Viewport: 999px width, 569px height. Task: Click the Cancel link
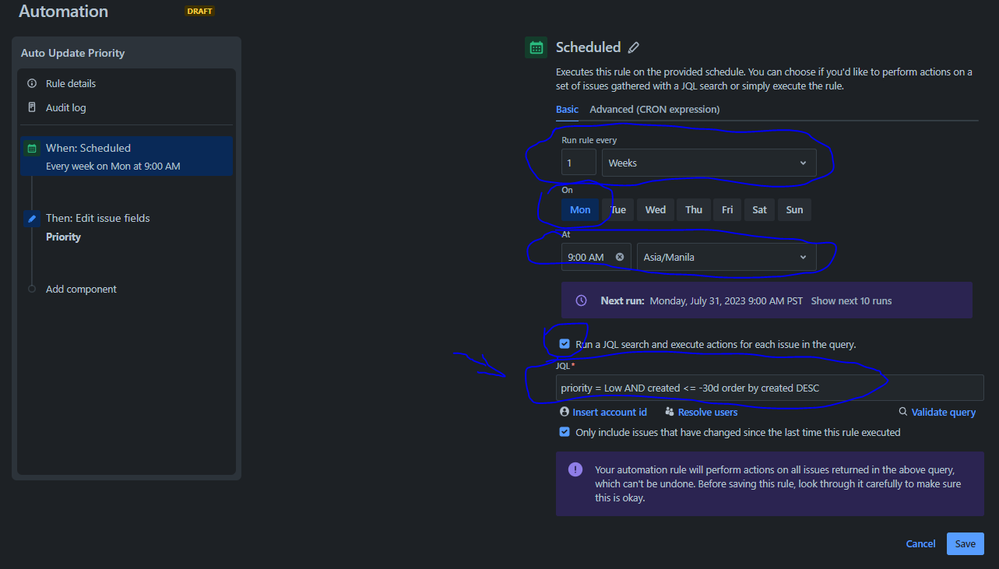(920, 544)
